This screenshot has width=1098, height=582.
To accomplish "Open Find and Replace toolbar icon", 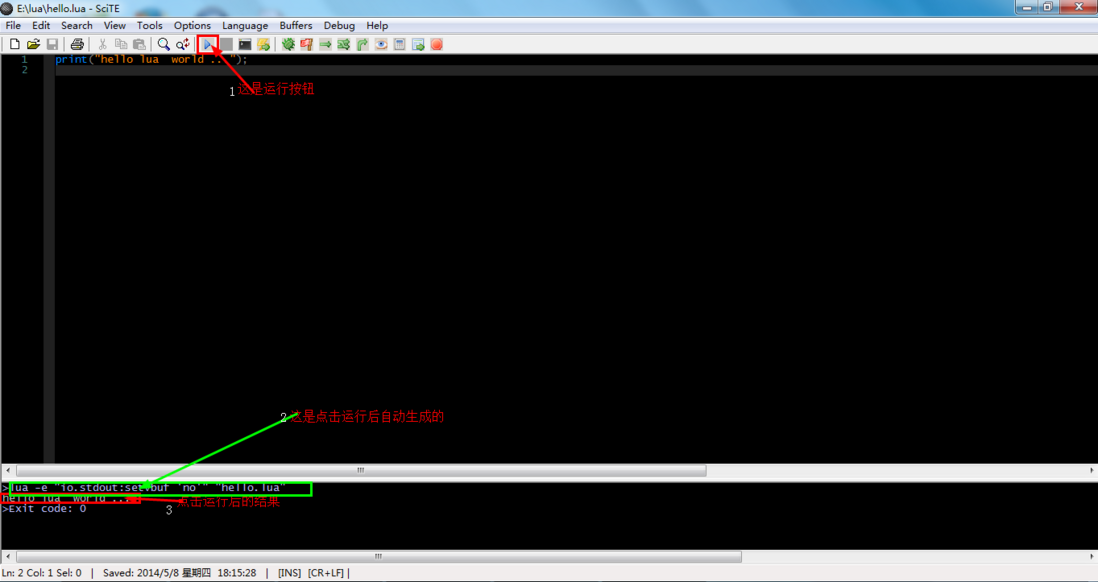I will click(x=183, y=44).
